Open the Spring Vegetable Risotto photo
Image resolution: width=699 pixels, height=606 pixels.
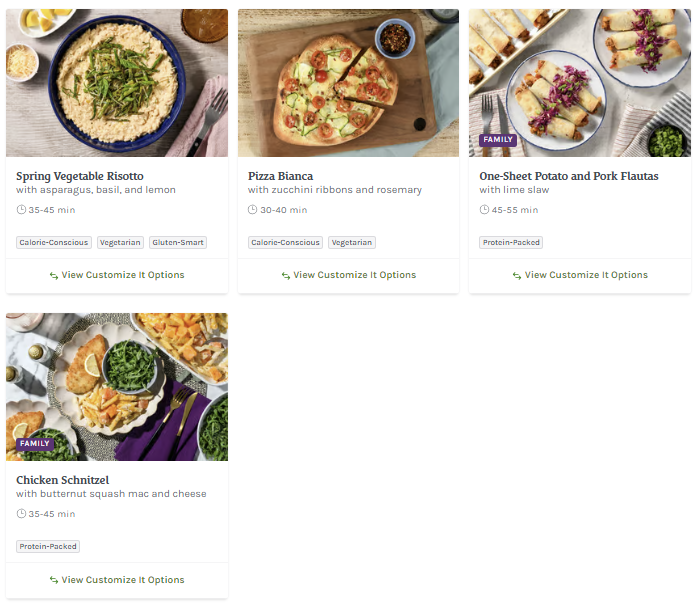[x=117, y=83]
